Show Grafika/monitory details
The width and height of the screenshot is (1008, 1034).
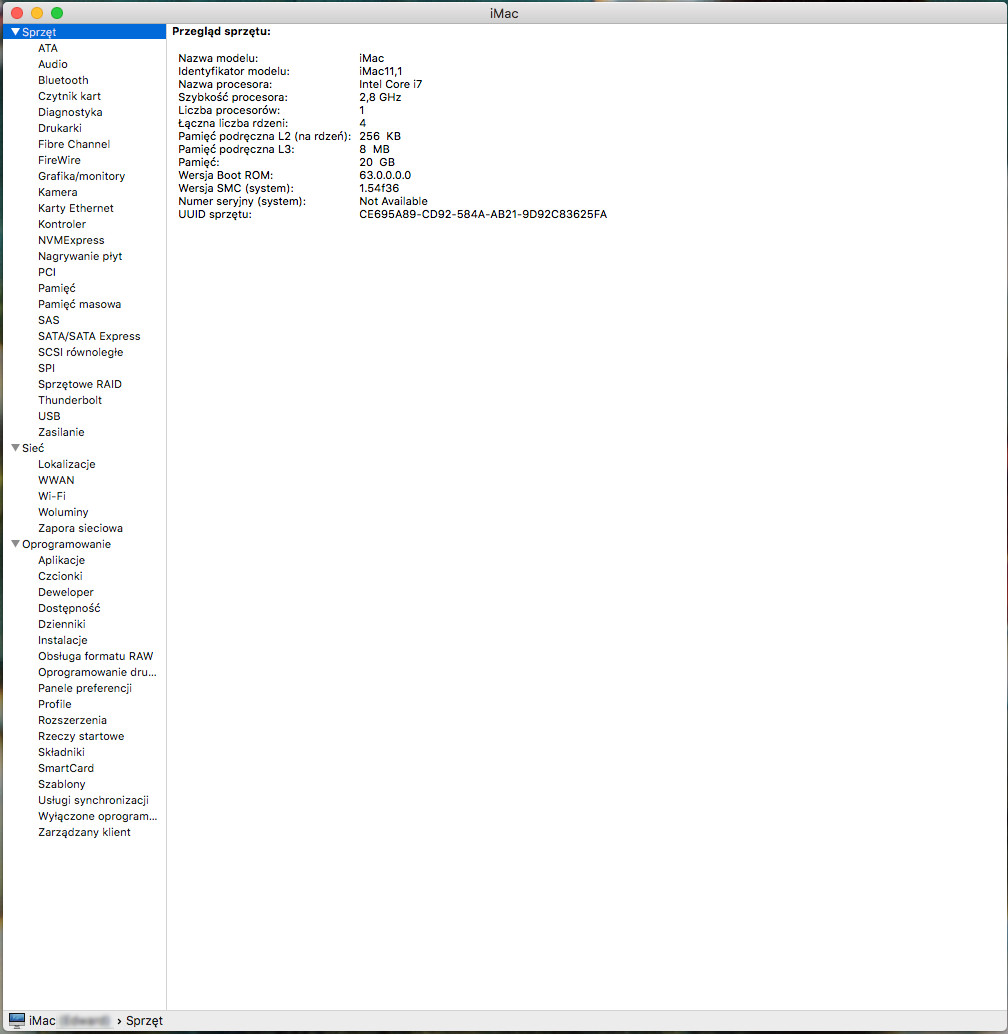[82, 176]
